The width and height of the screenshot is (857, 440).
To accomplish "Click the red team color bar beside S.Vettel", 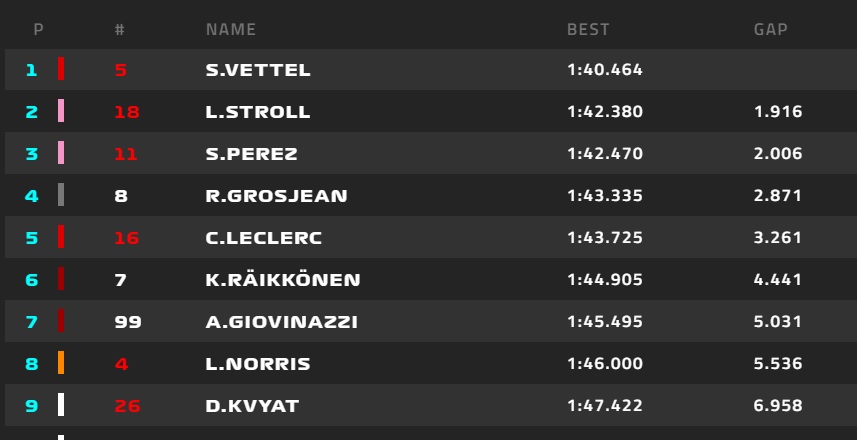I will (x=61, y=70).
